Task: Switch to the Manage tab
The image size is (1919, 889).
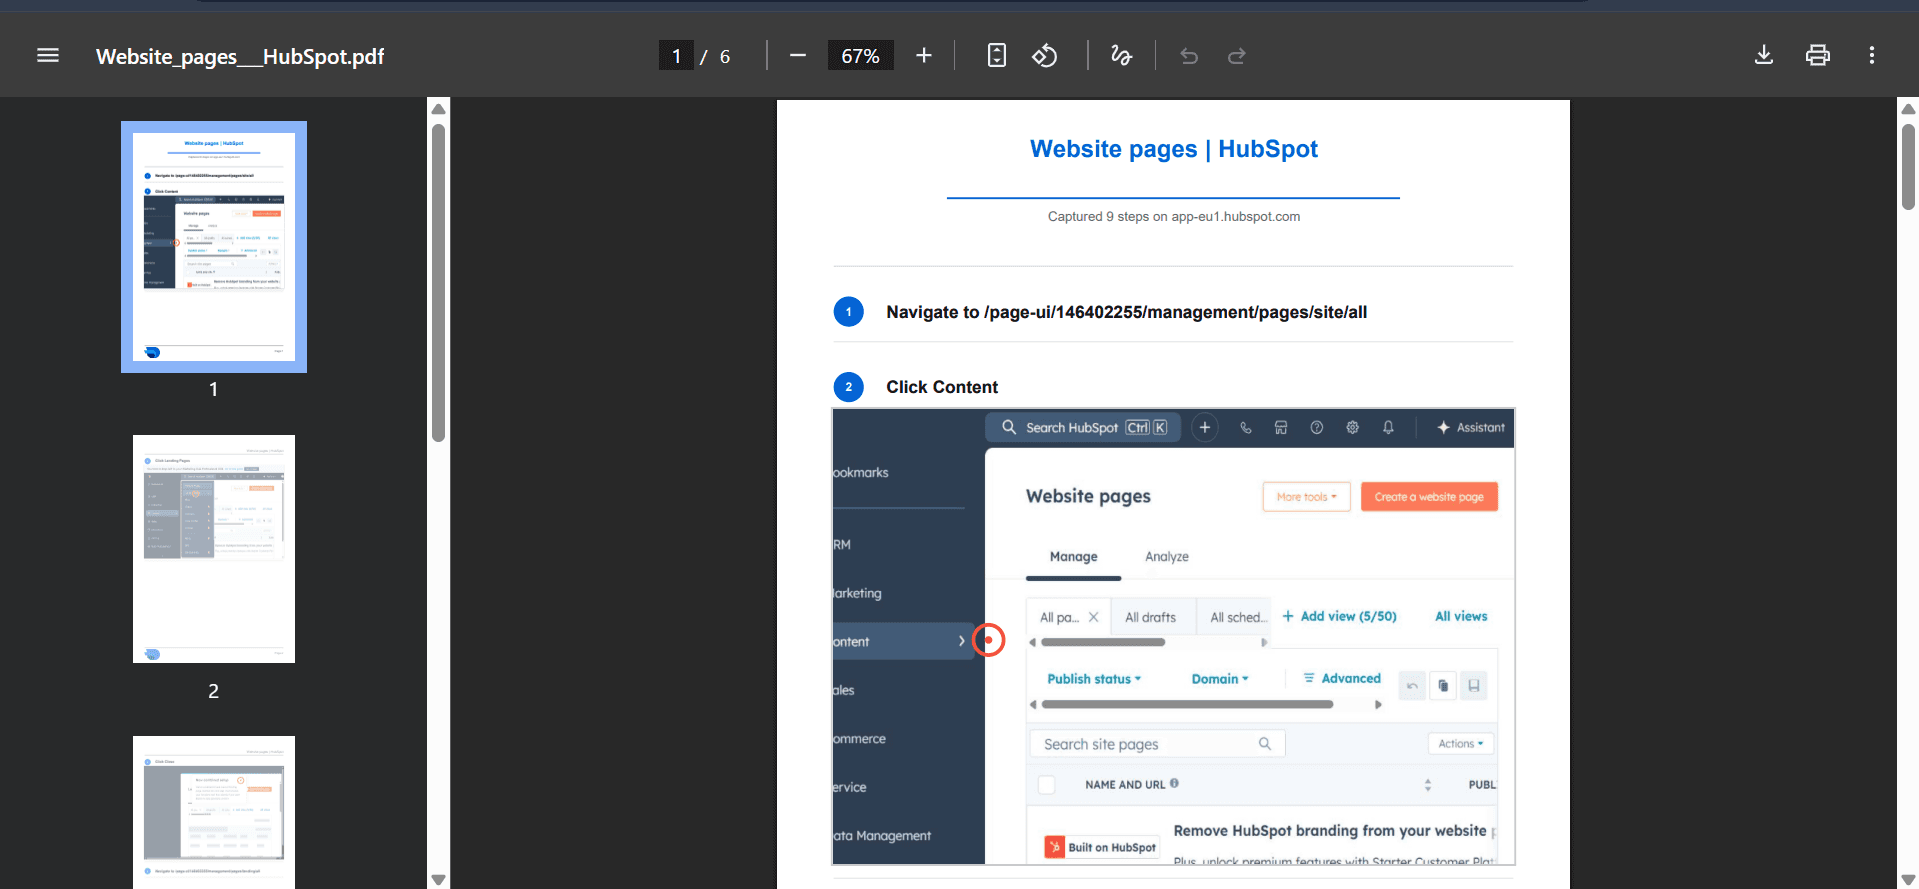Action: 1073,557
